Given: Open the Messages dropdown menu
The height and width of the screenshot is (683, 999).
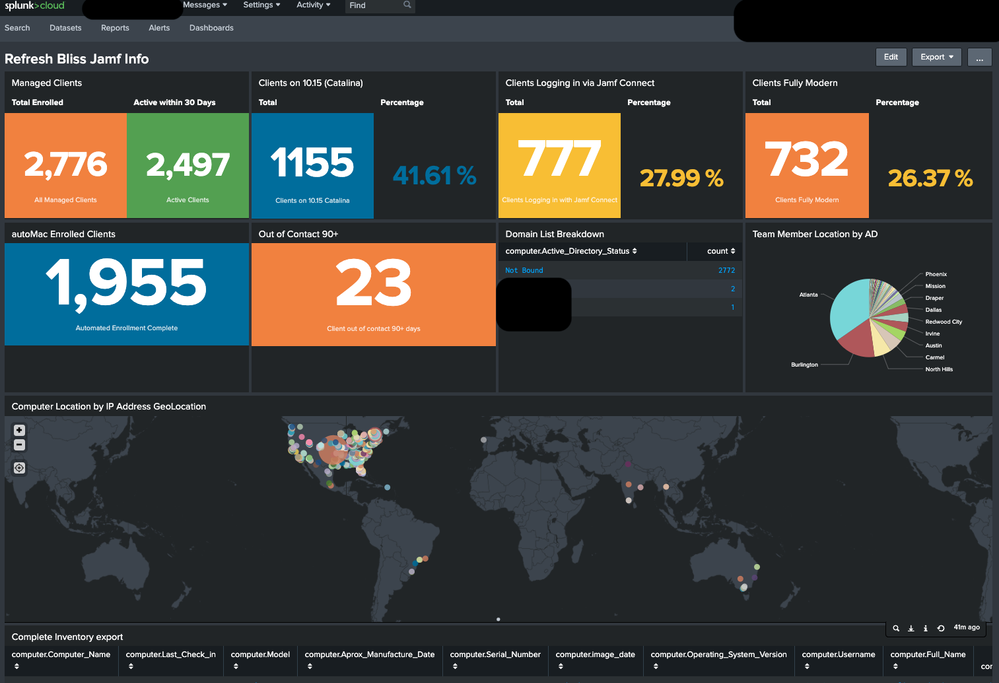Looking at the screenshot, I should pyautogui.click(x=205, y=5).
